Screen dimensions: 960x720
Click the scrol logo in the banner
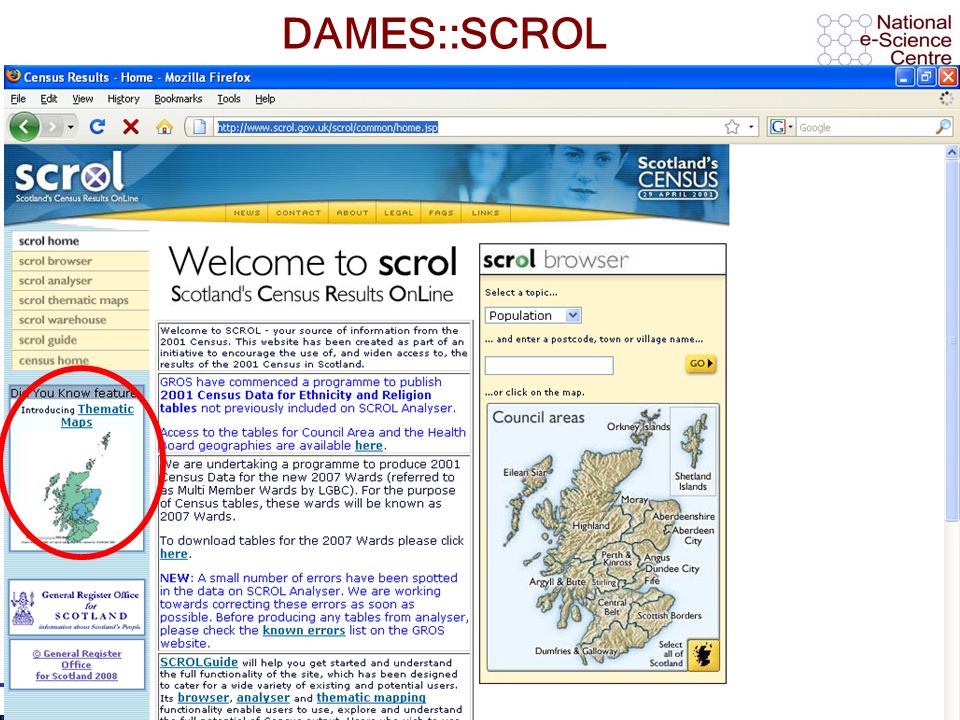69,177
